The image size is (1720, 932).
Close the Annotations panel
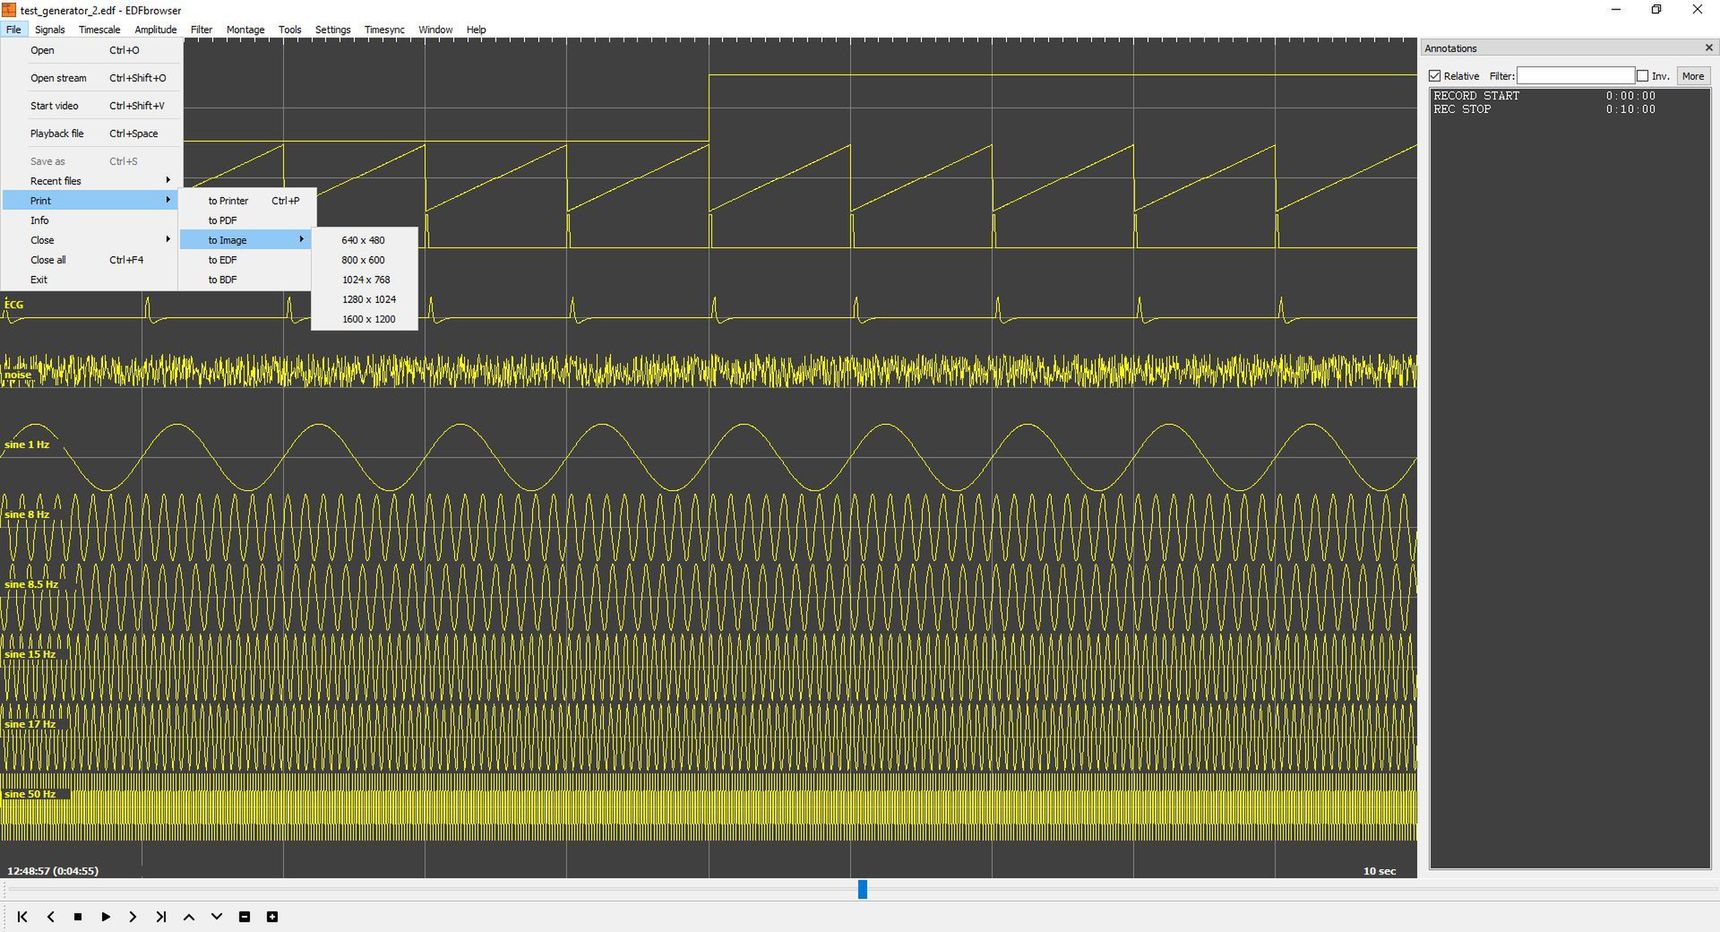pyautogui.click(x=1708, y=48)
